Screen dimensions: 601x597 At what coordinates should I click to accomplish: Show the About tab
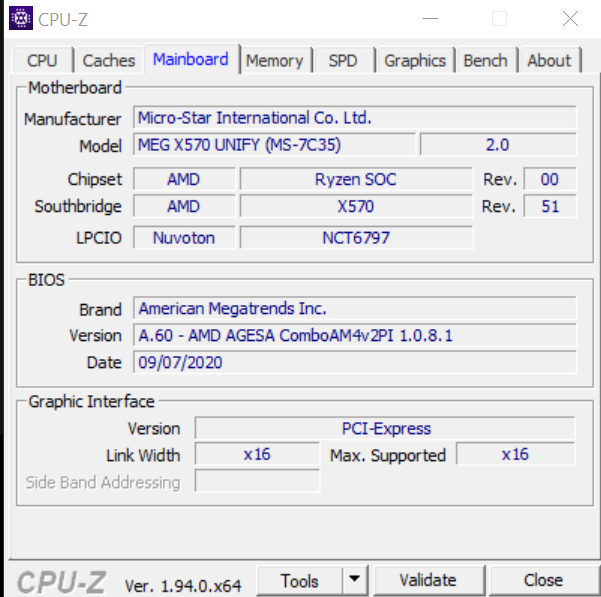click(x=549, y=61)
